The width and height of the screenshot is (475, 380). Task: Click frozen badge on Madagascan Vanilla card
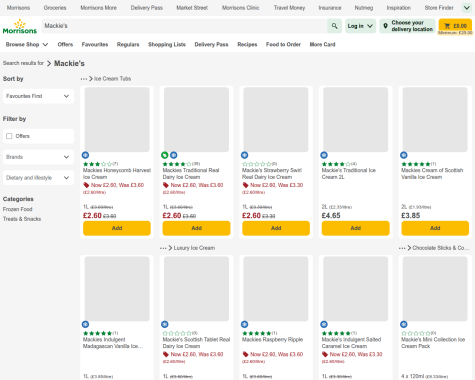pyautogui.click(x=86, y=324)
